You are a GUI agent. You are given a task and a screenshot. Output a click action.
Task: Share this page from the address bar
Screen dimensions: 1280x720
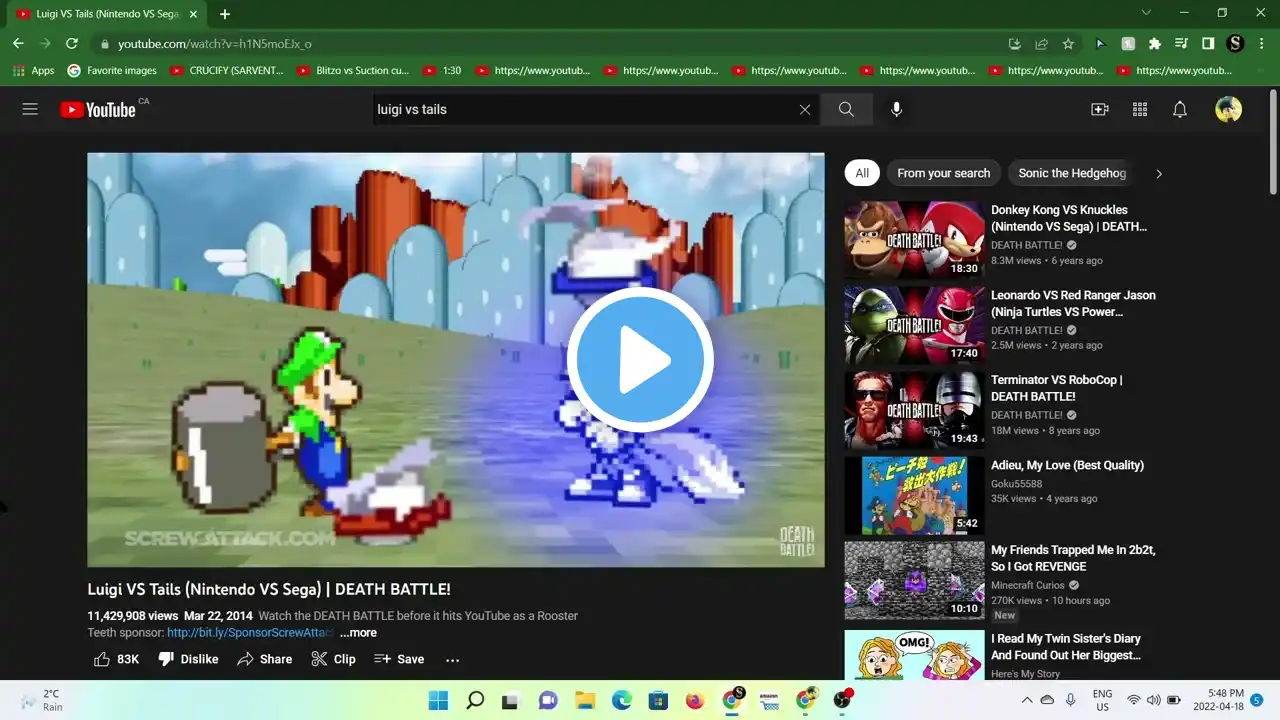coord(1041,44)
